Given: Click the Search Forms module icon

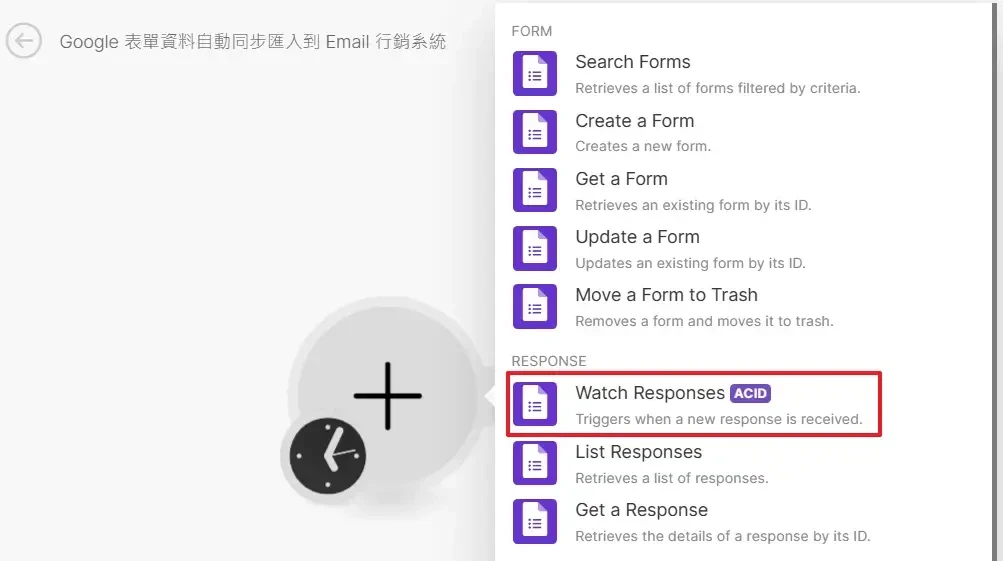Looking at the screenshot, I should point(535,74).
